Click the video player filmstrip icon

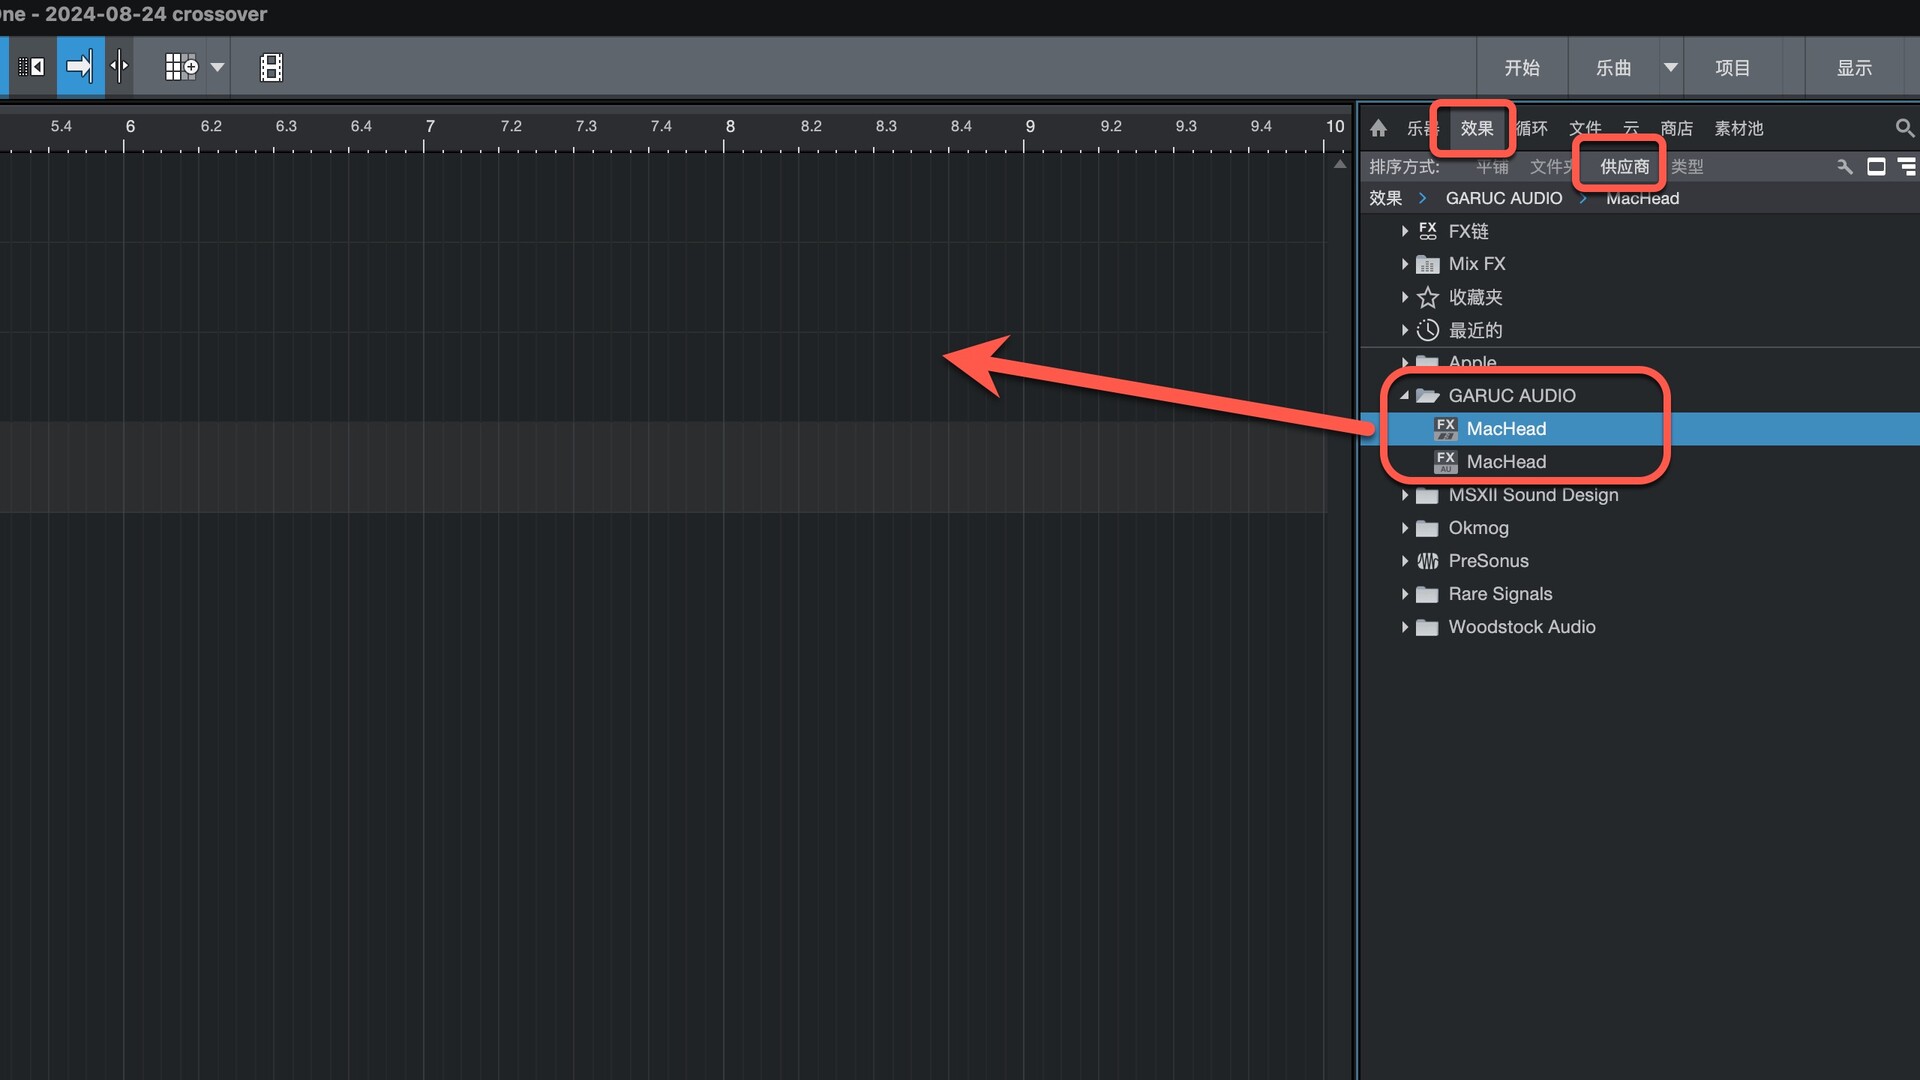(x=271, y=67)
